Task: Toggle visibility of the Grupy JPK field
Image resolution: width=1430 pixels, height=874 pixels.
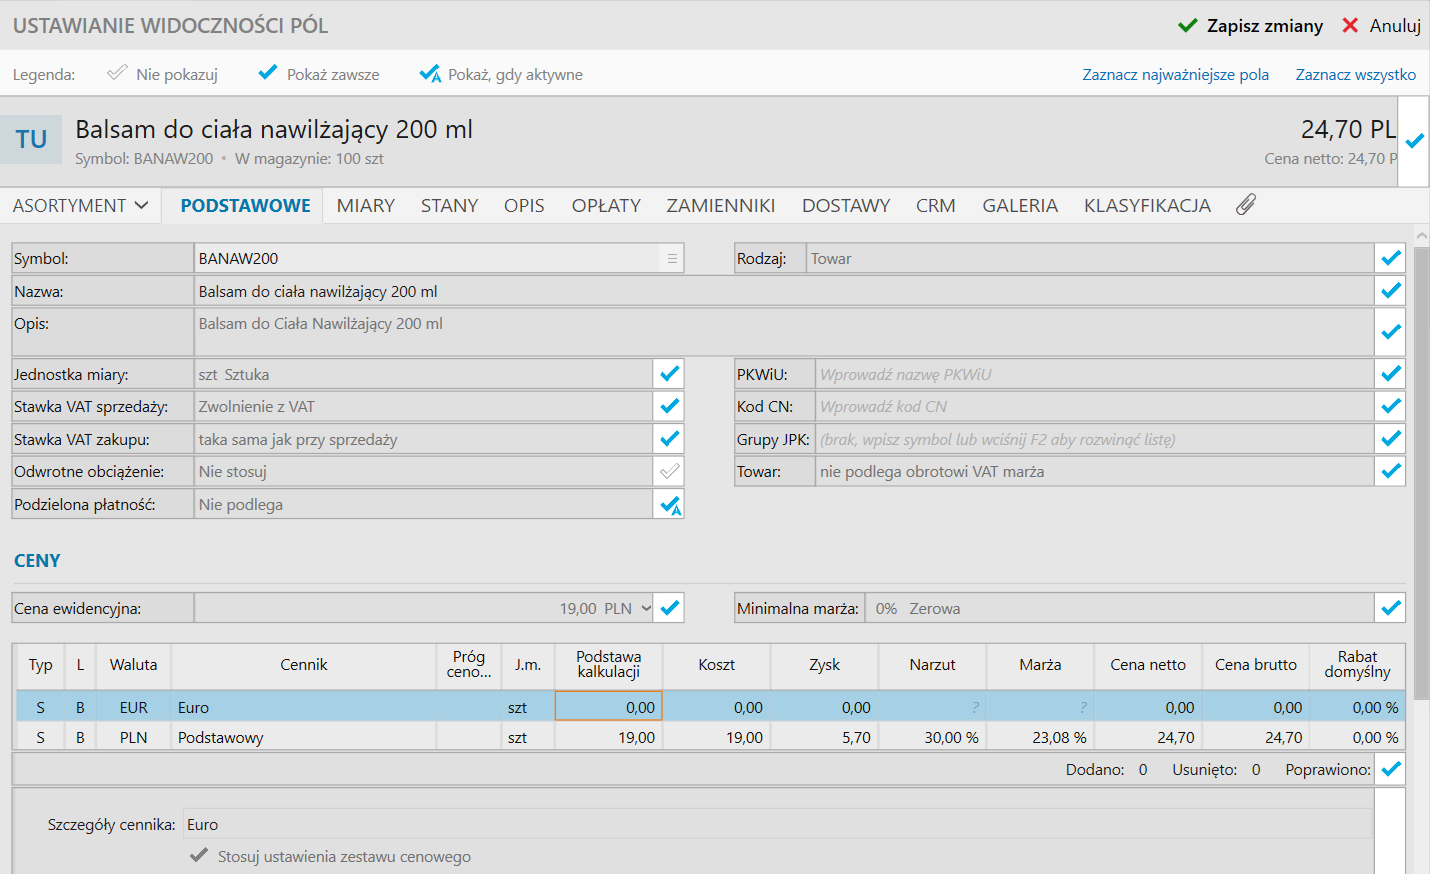Action: (1390, 439)
